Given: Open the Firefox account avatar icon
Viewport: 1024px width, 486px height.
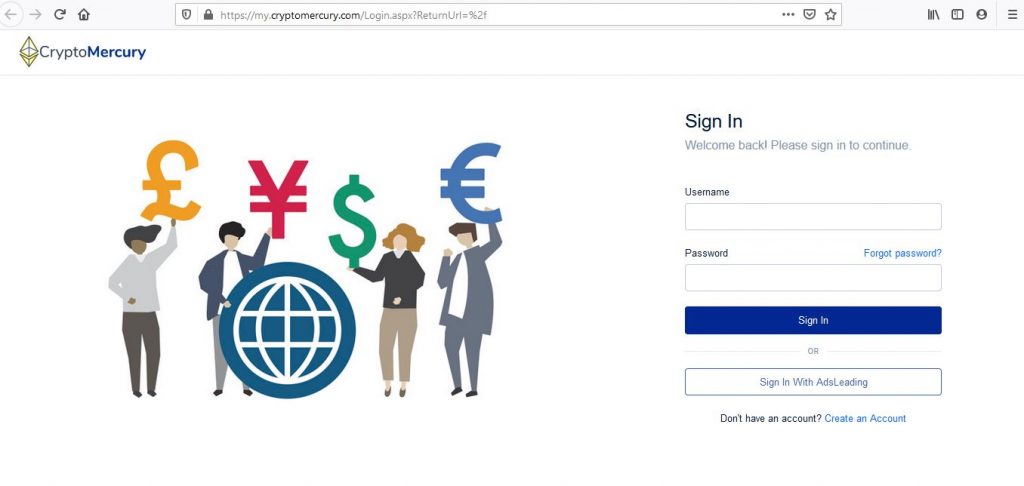Looking at the screenshot, I should (982, 14).
